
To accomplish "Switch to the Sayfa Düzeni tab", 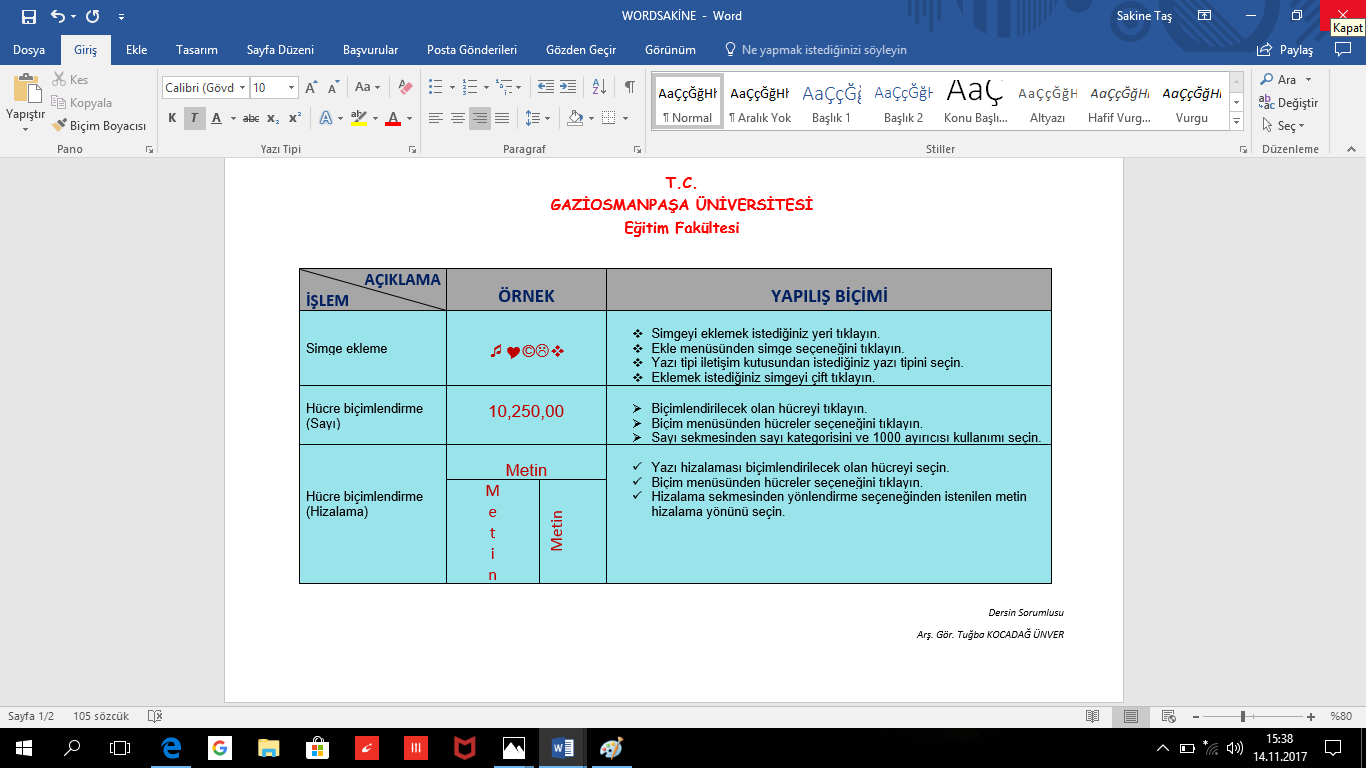I will click(x=280, y=50).
